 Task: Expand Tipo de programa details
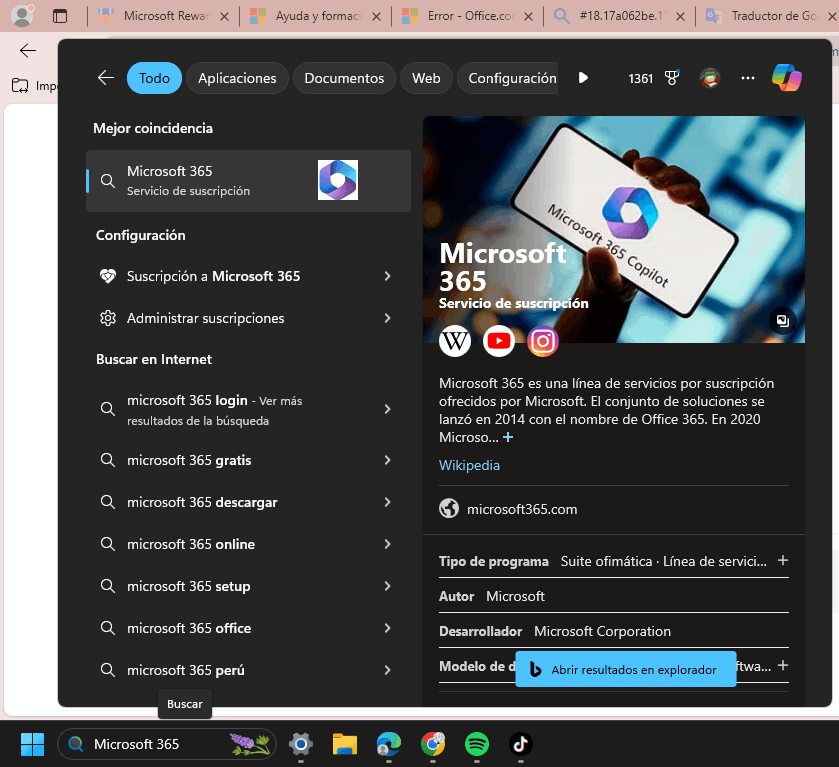pyautogui.click(x=782, y=560)
